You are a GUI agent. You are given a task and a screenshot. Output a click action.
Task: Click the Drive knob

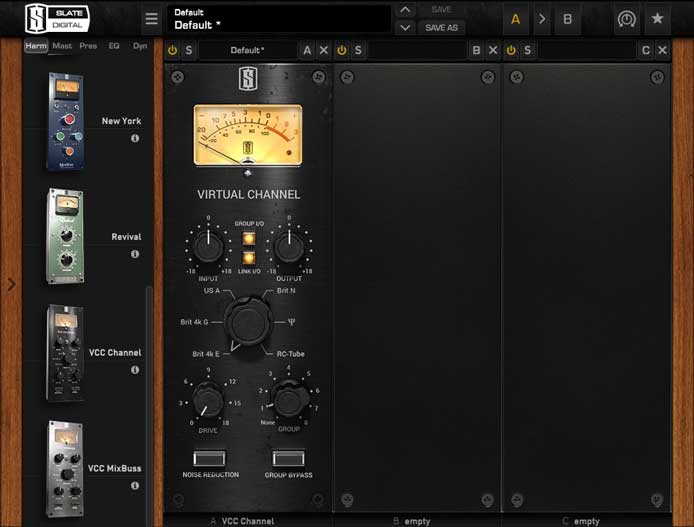click(208, 400)
